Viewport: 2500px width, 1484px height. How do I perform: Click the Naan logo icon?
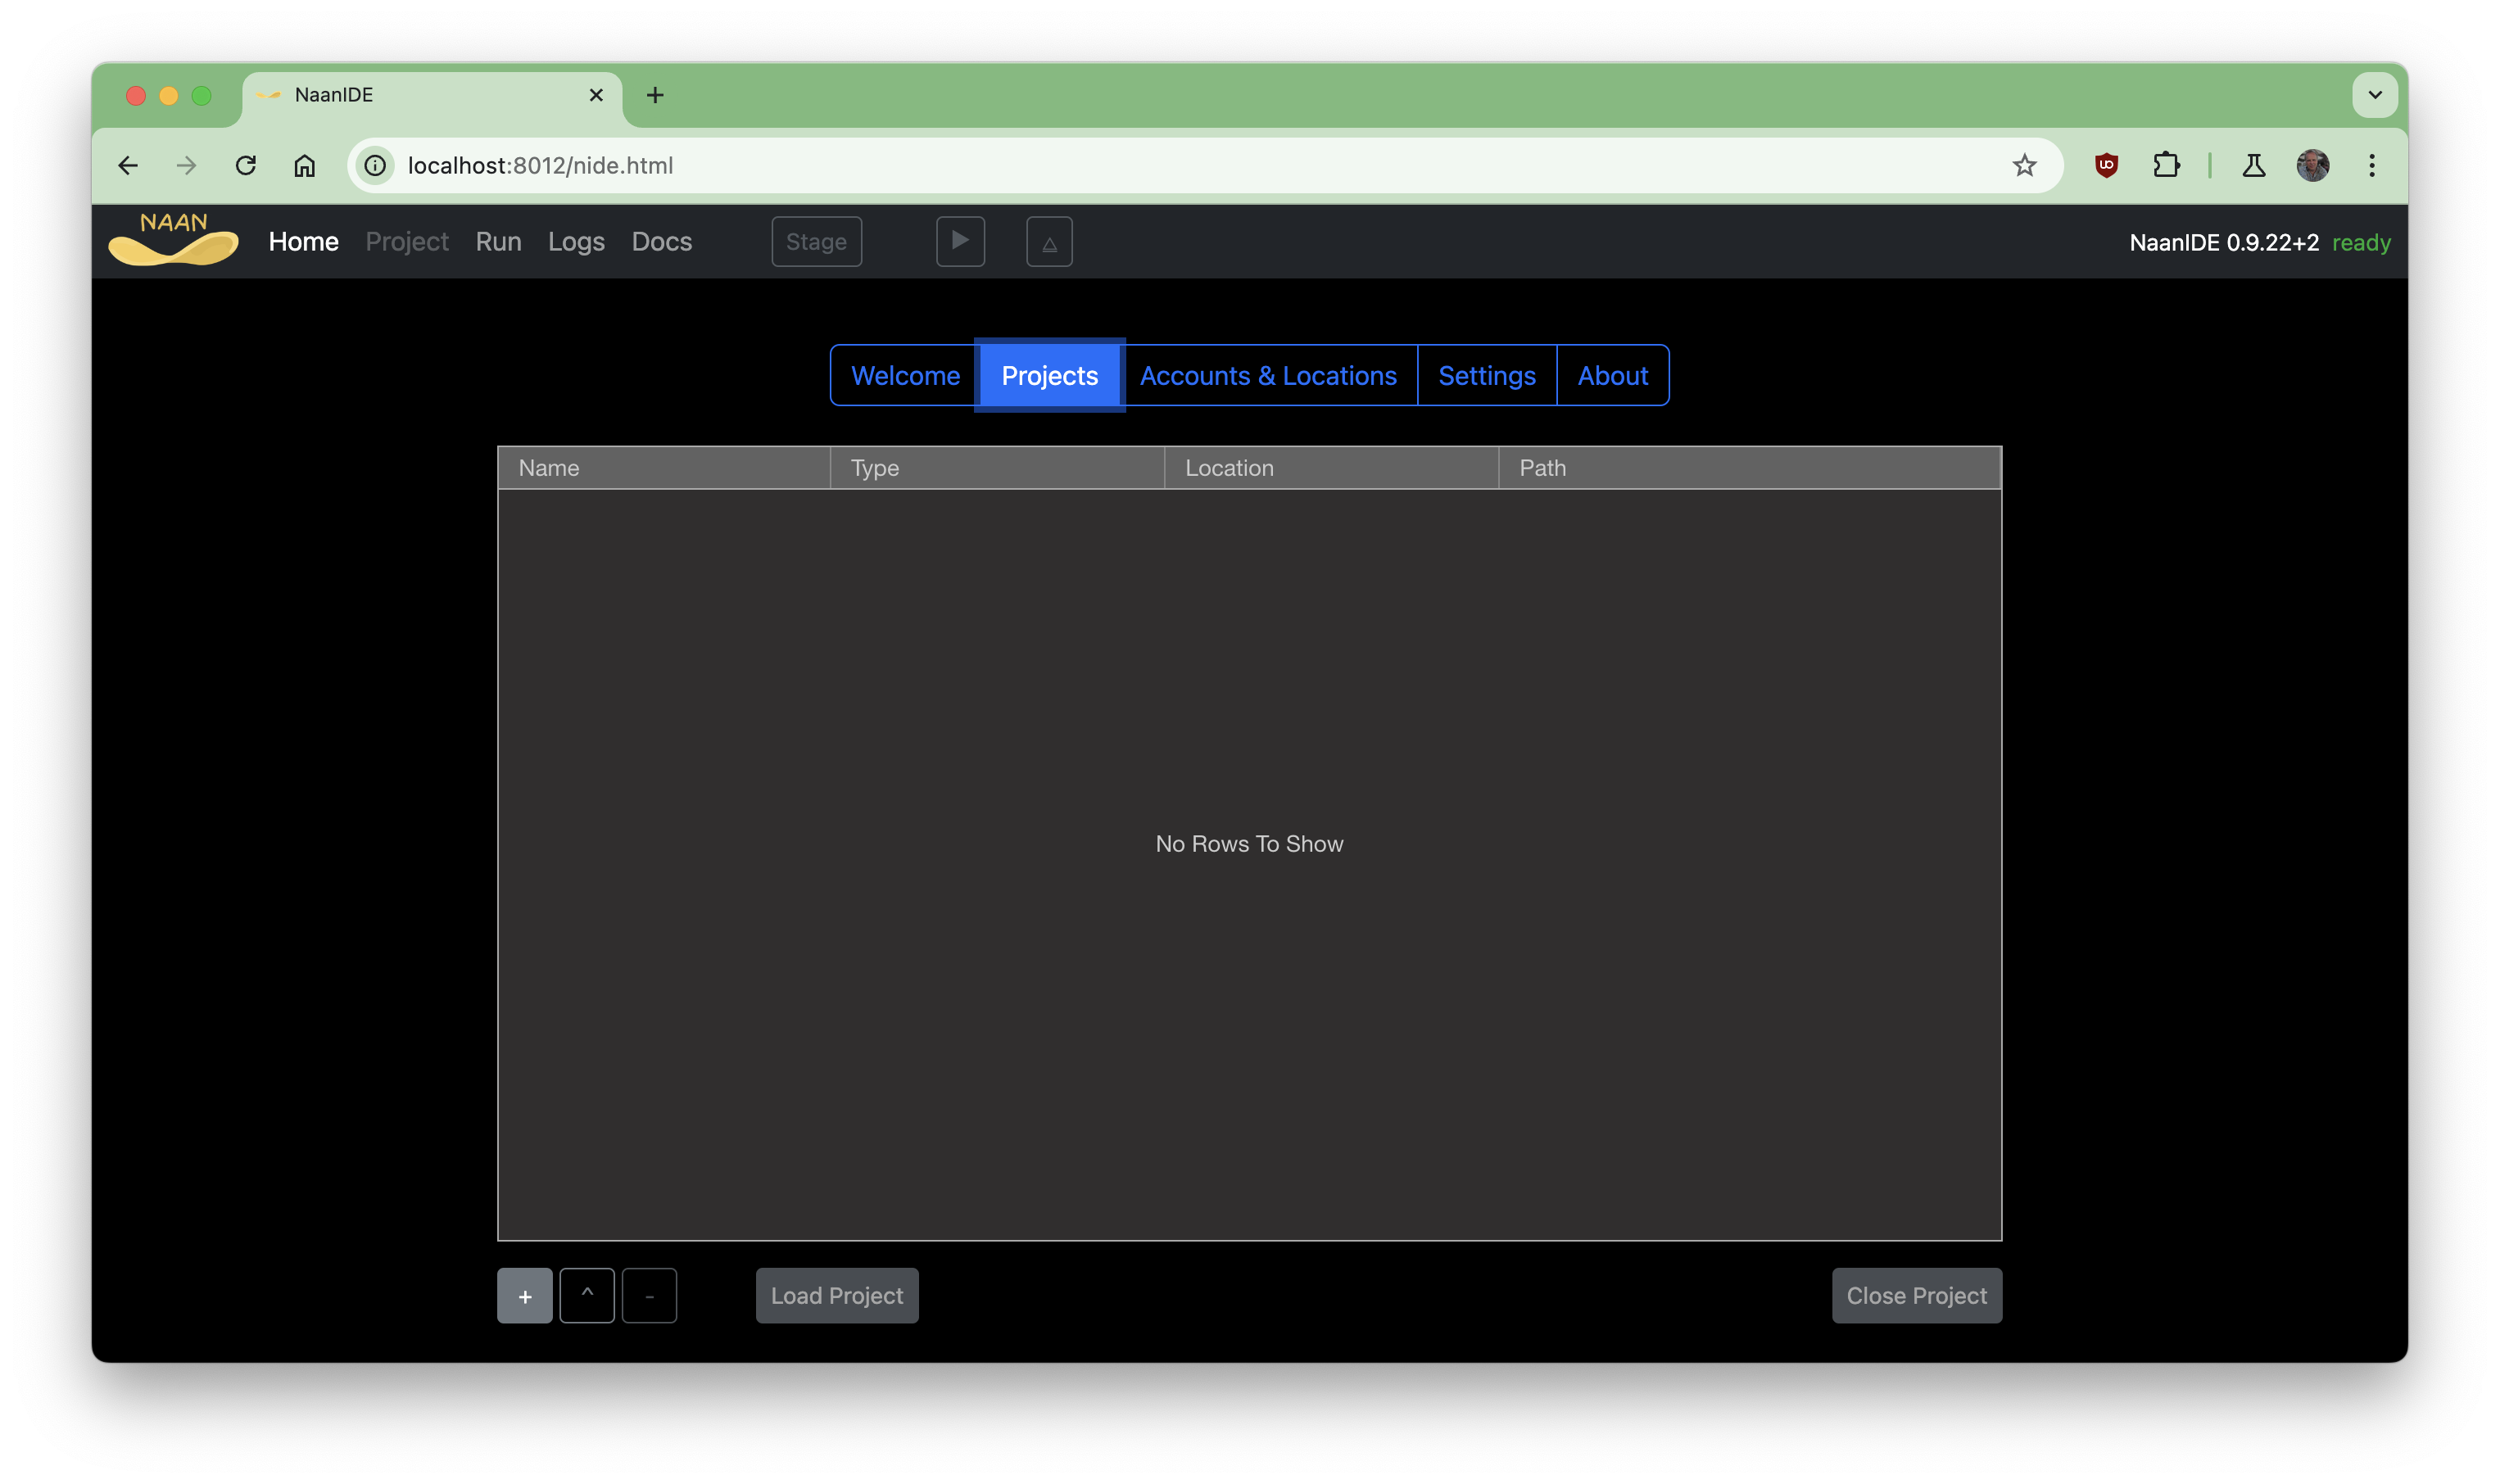coord(172,240)
